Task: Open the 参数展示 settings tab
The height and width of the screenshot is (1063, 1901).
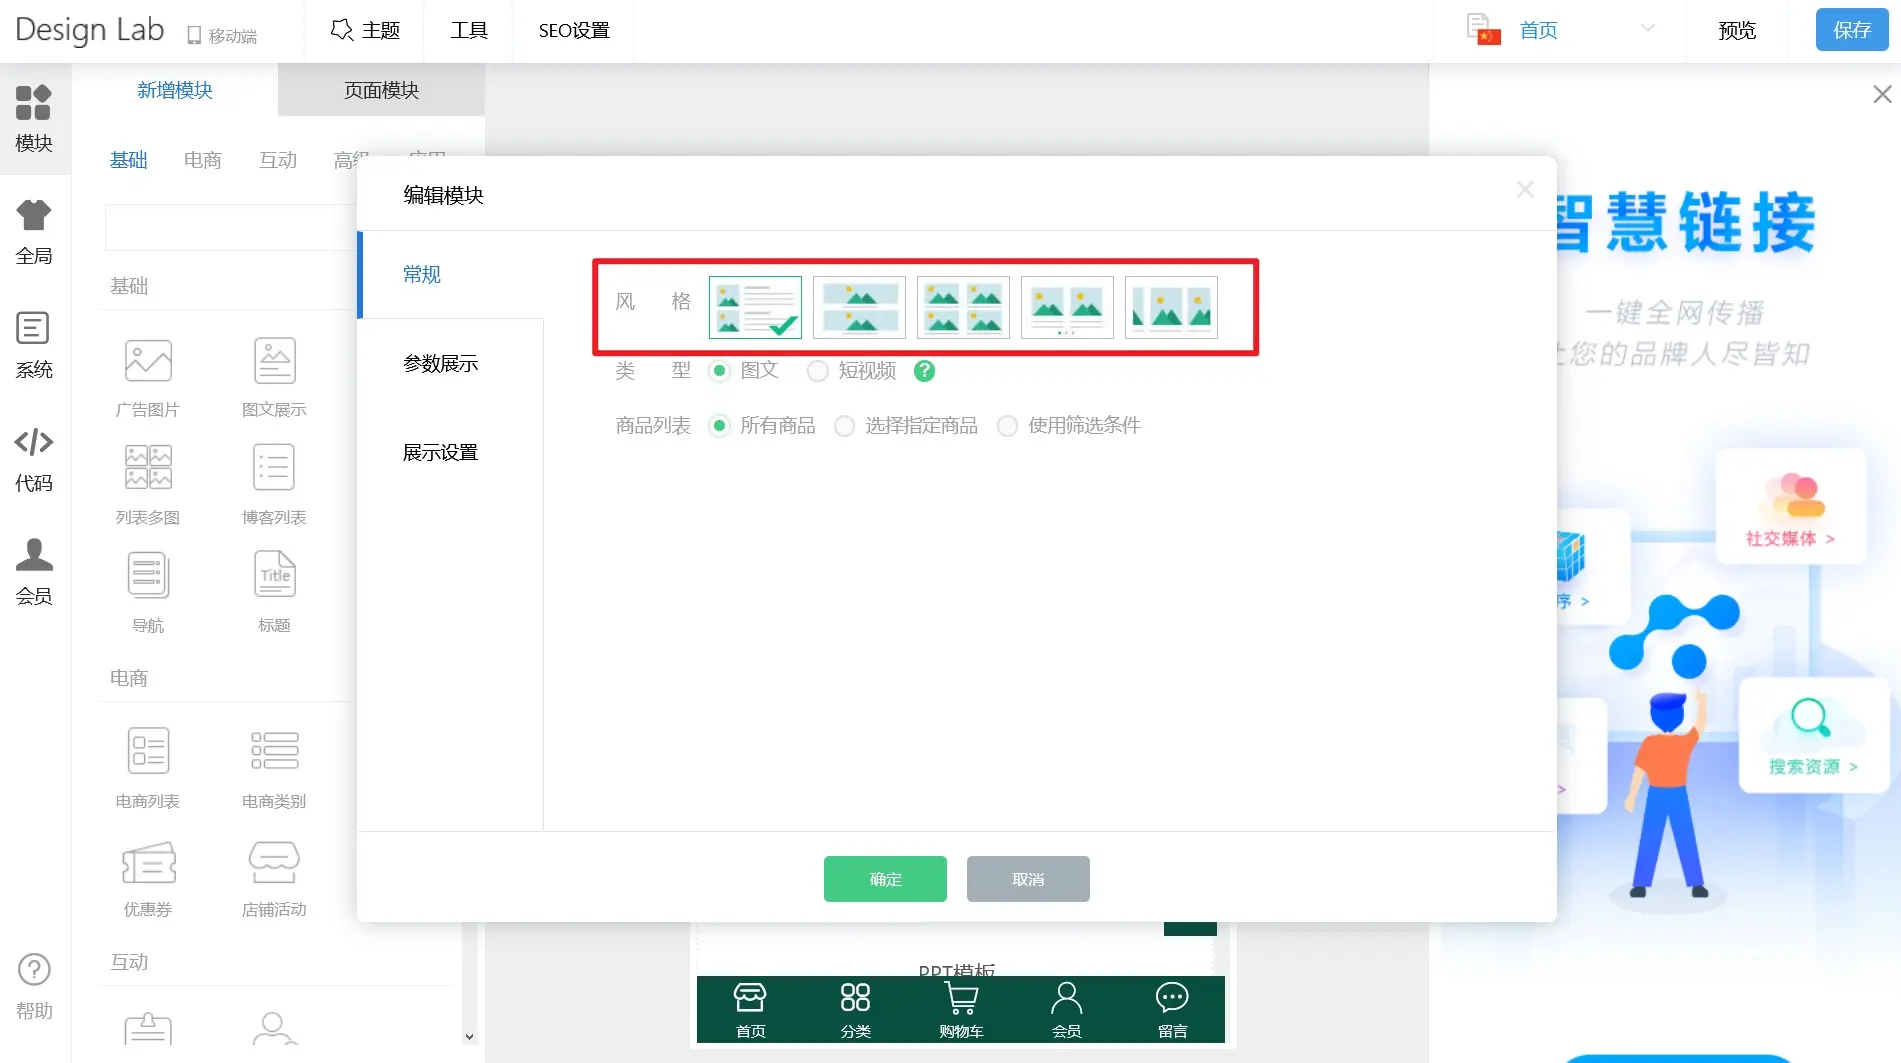Action: pos(440,364)
